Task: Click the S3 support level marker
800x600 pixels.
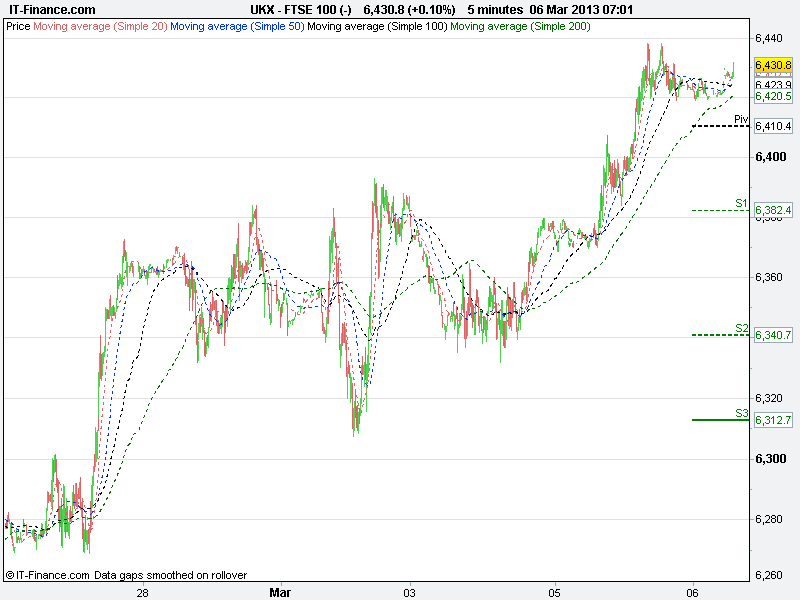Action: click(741, 413)
